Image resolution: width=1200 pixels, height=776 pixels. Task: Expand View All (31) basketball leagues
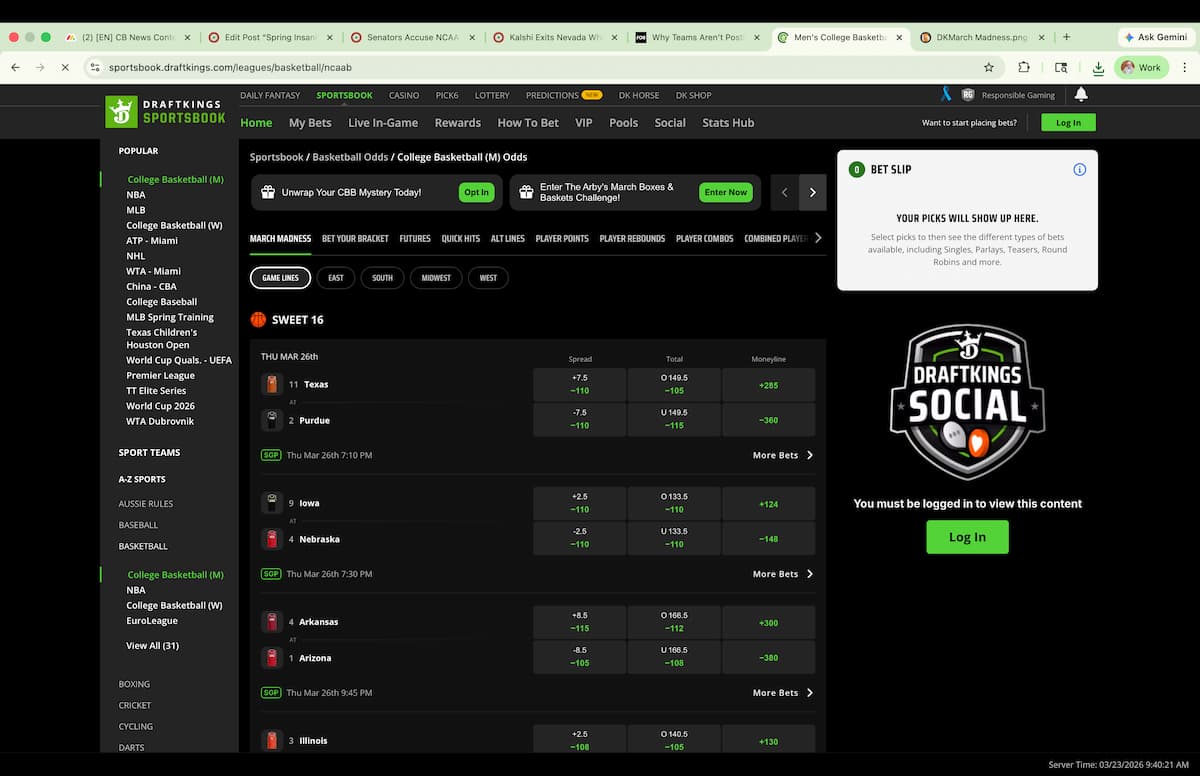click(x=152, y=645)
